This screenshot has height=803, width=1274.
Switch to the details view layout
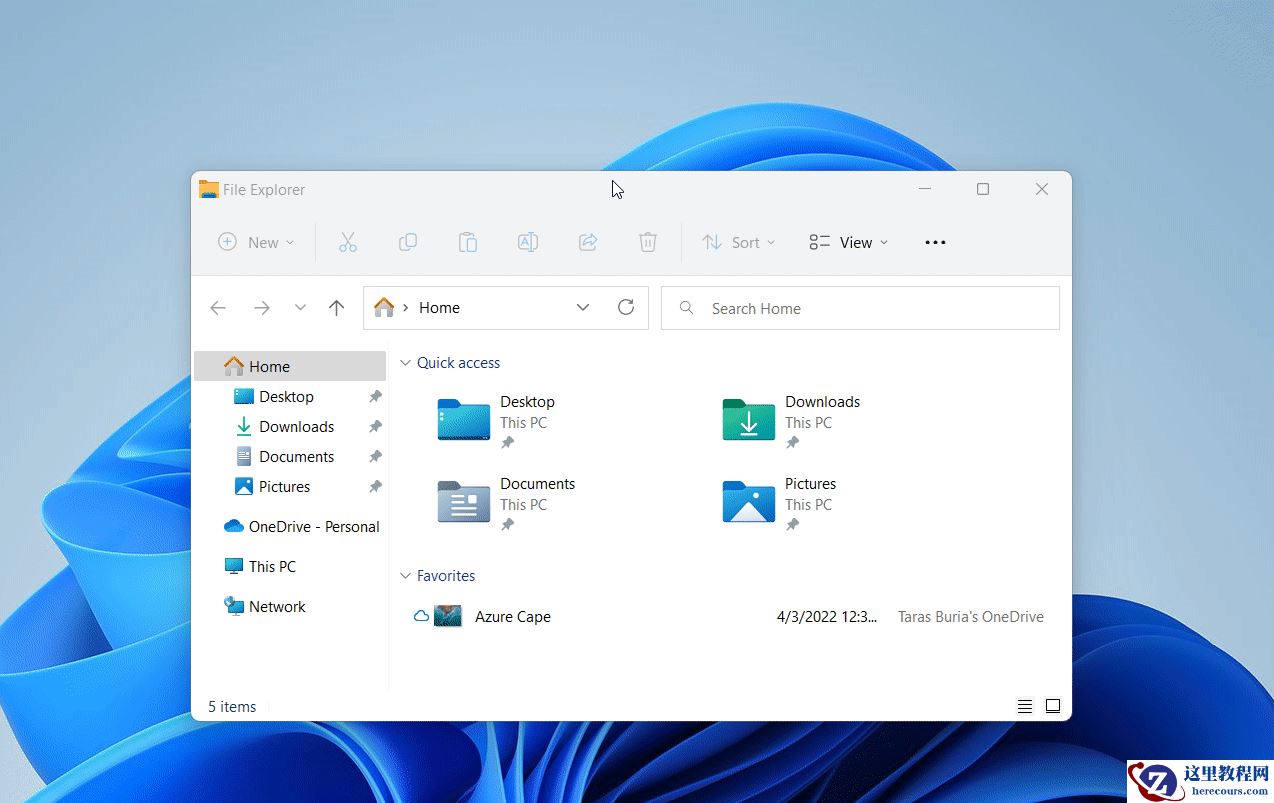coord(1024,706)
